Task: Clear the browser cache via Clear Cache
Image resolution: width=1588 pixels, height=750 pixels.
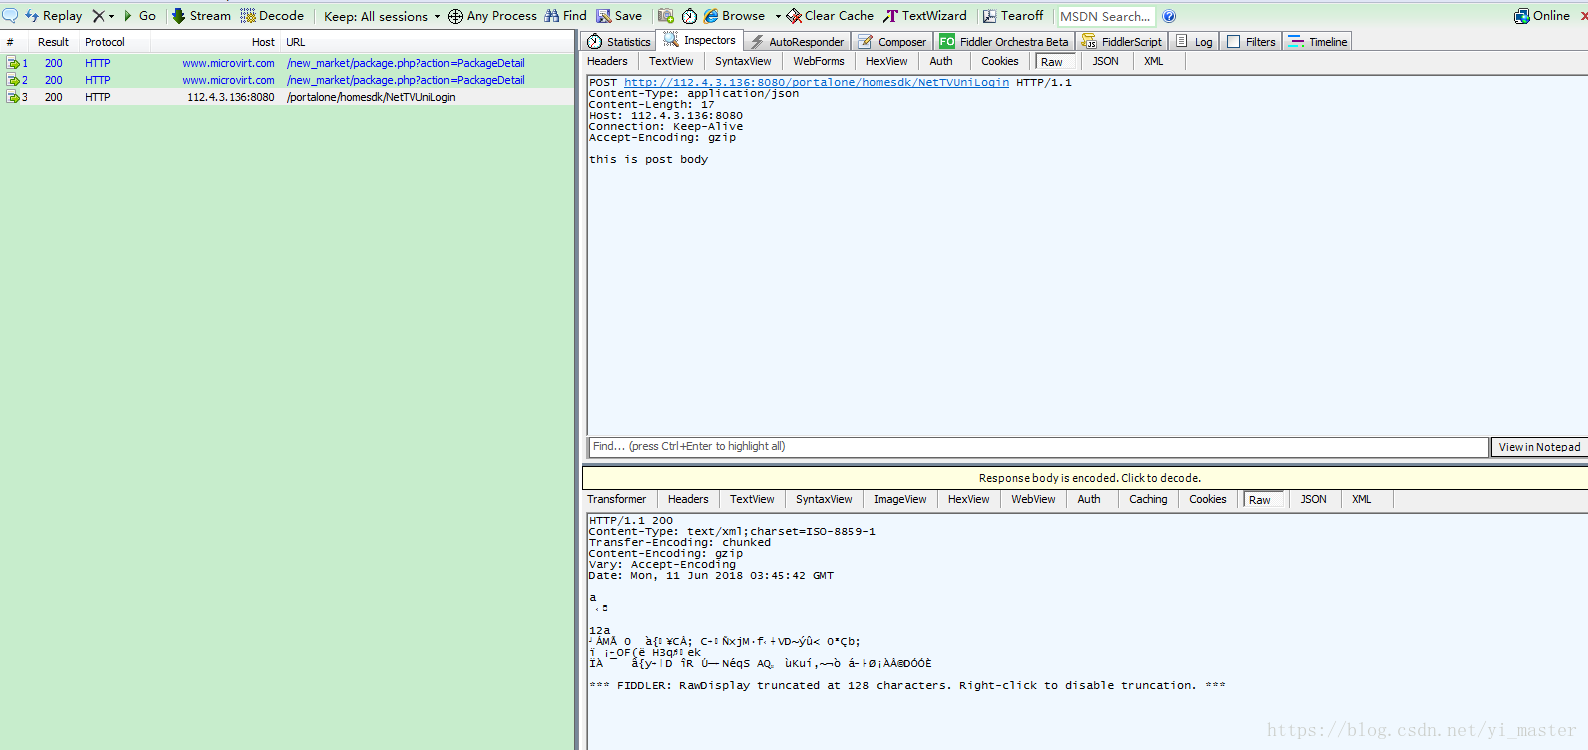Action: tap(830, 16)
